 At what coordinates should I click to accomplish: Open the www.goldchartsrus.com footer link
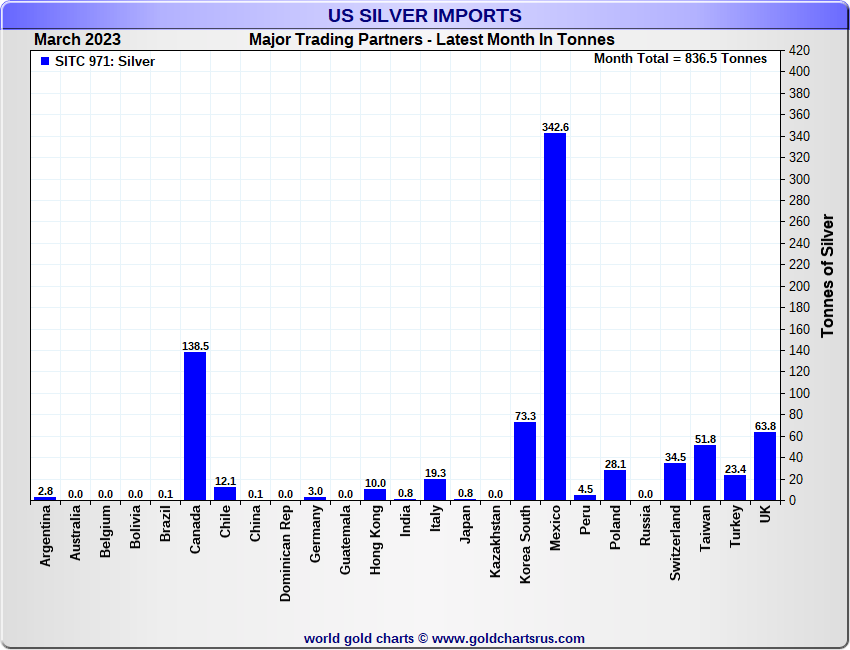(508, 638)
